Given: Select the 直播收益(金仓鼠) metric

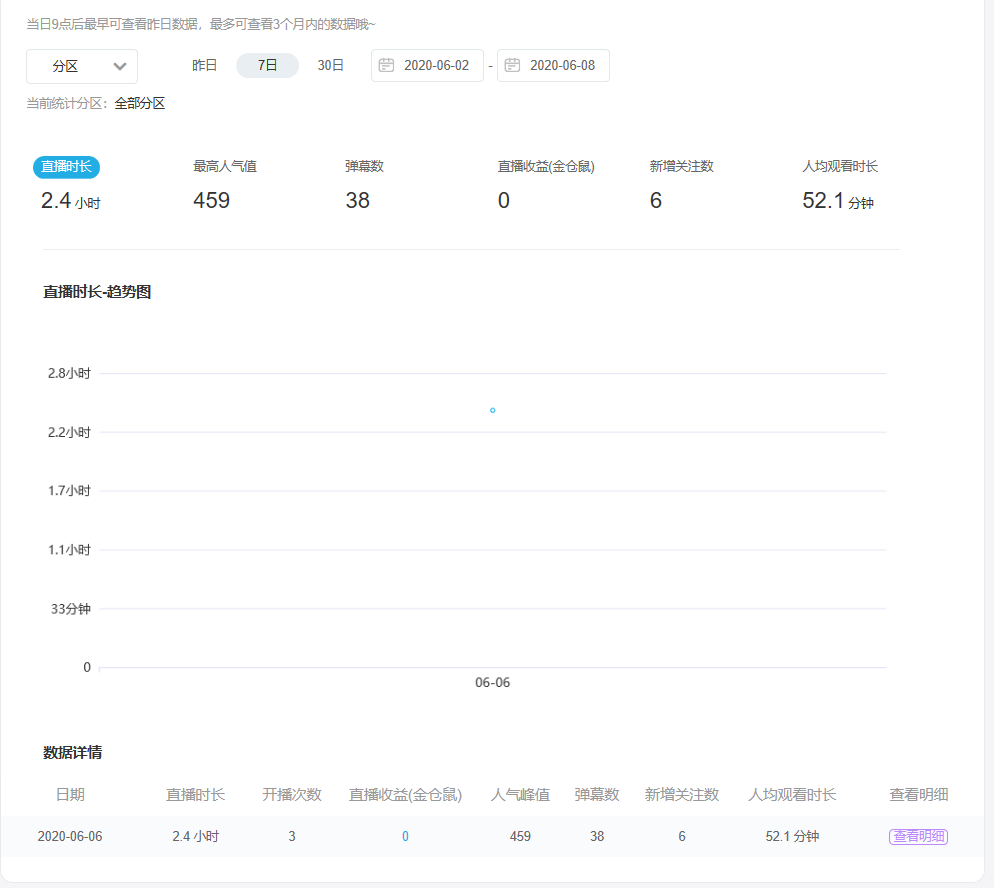Looking at the screenshot, I should tap(546, 167).
